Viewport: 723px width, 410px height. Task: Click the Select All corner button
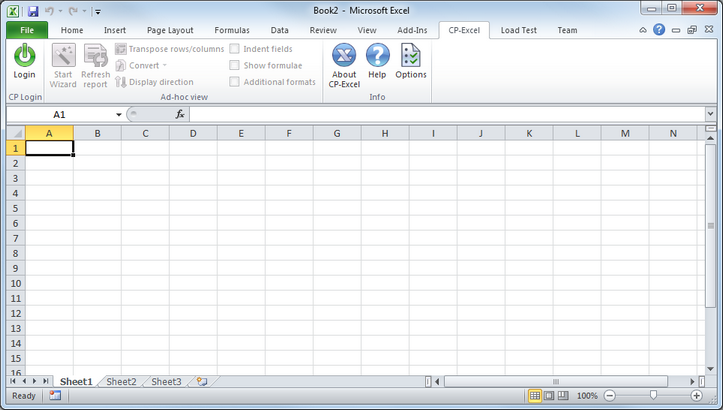click(16, 133)
